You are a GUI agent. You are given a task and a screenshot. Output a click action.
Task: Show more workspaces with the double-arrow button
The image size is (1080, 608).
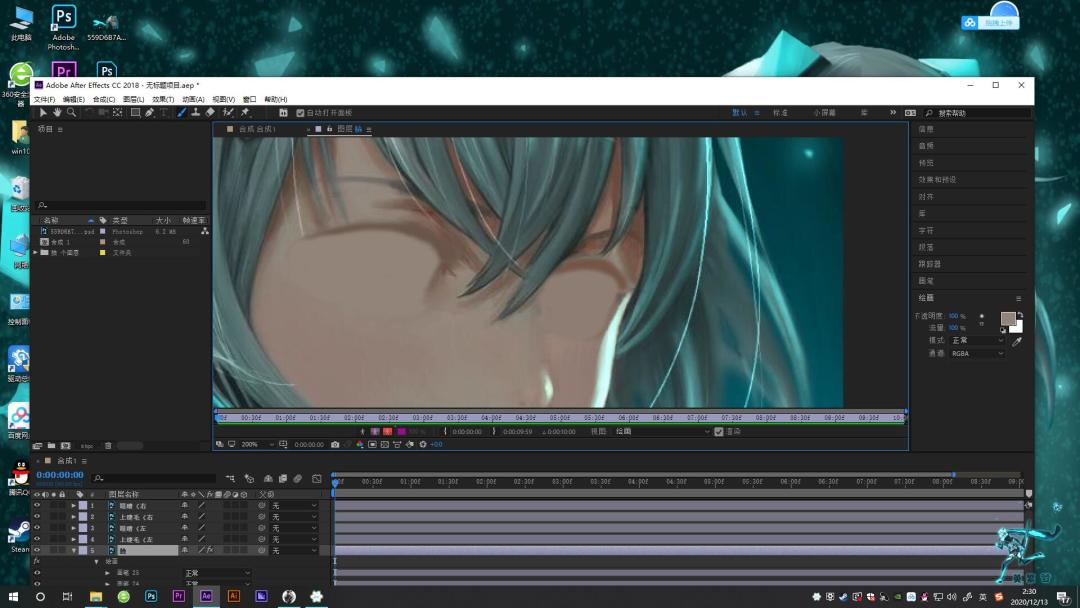click(893, 113)
